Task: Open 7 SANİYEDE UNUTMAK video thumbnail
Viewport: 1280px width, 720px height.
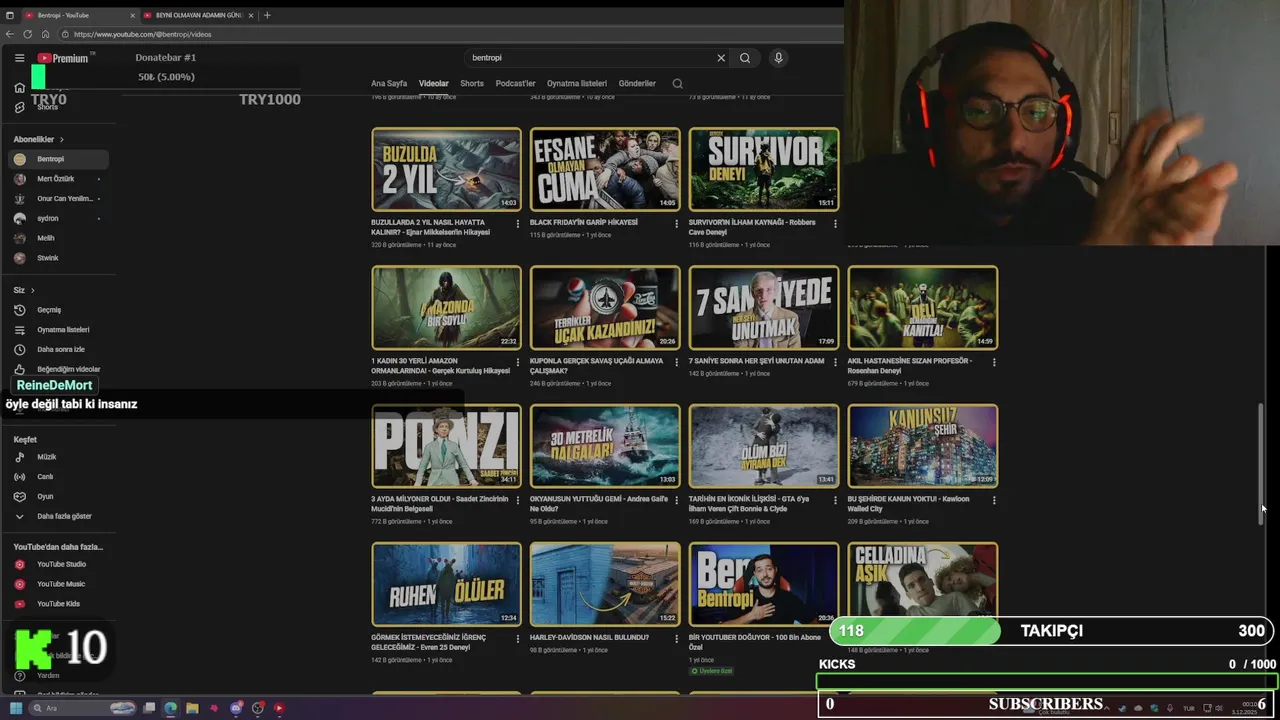Action: tap(764, 307)
